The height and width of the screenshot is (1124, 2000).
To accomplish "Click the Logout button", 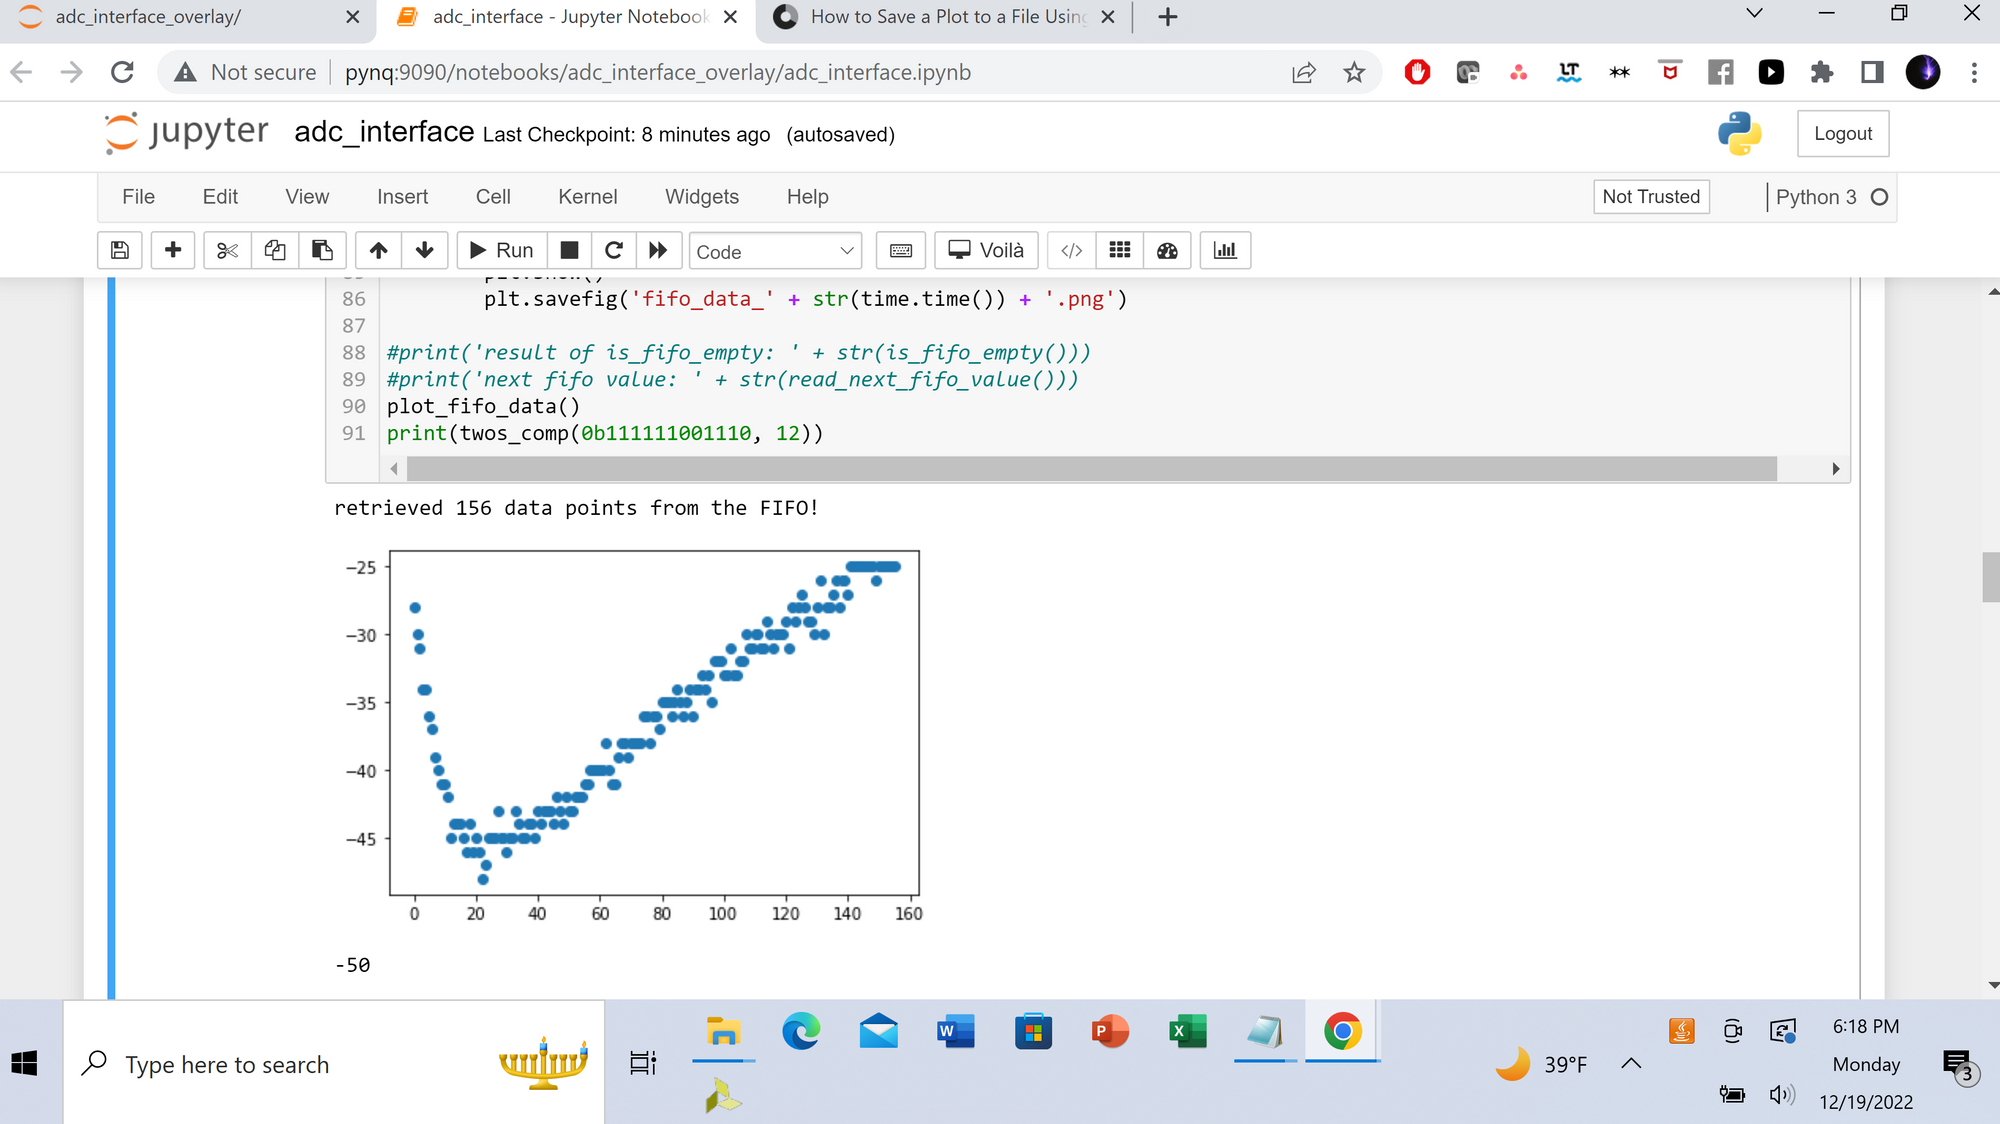I will click(1842, 134).
